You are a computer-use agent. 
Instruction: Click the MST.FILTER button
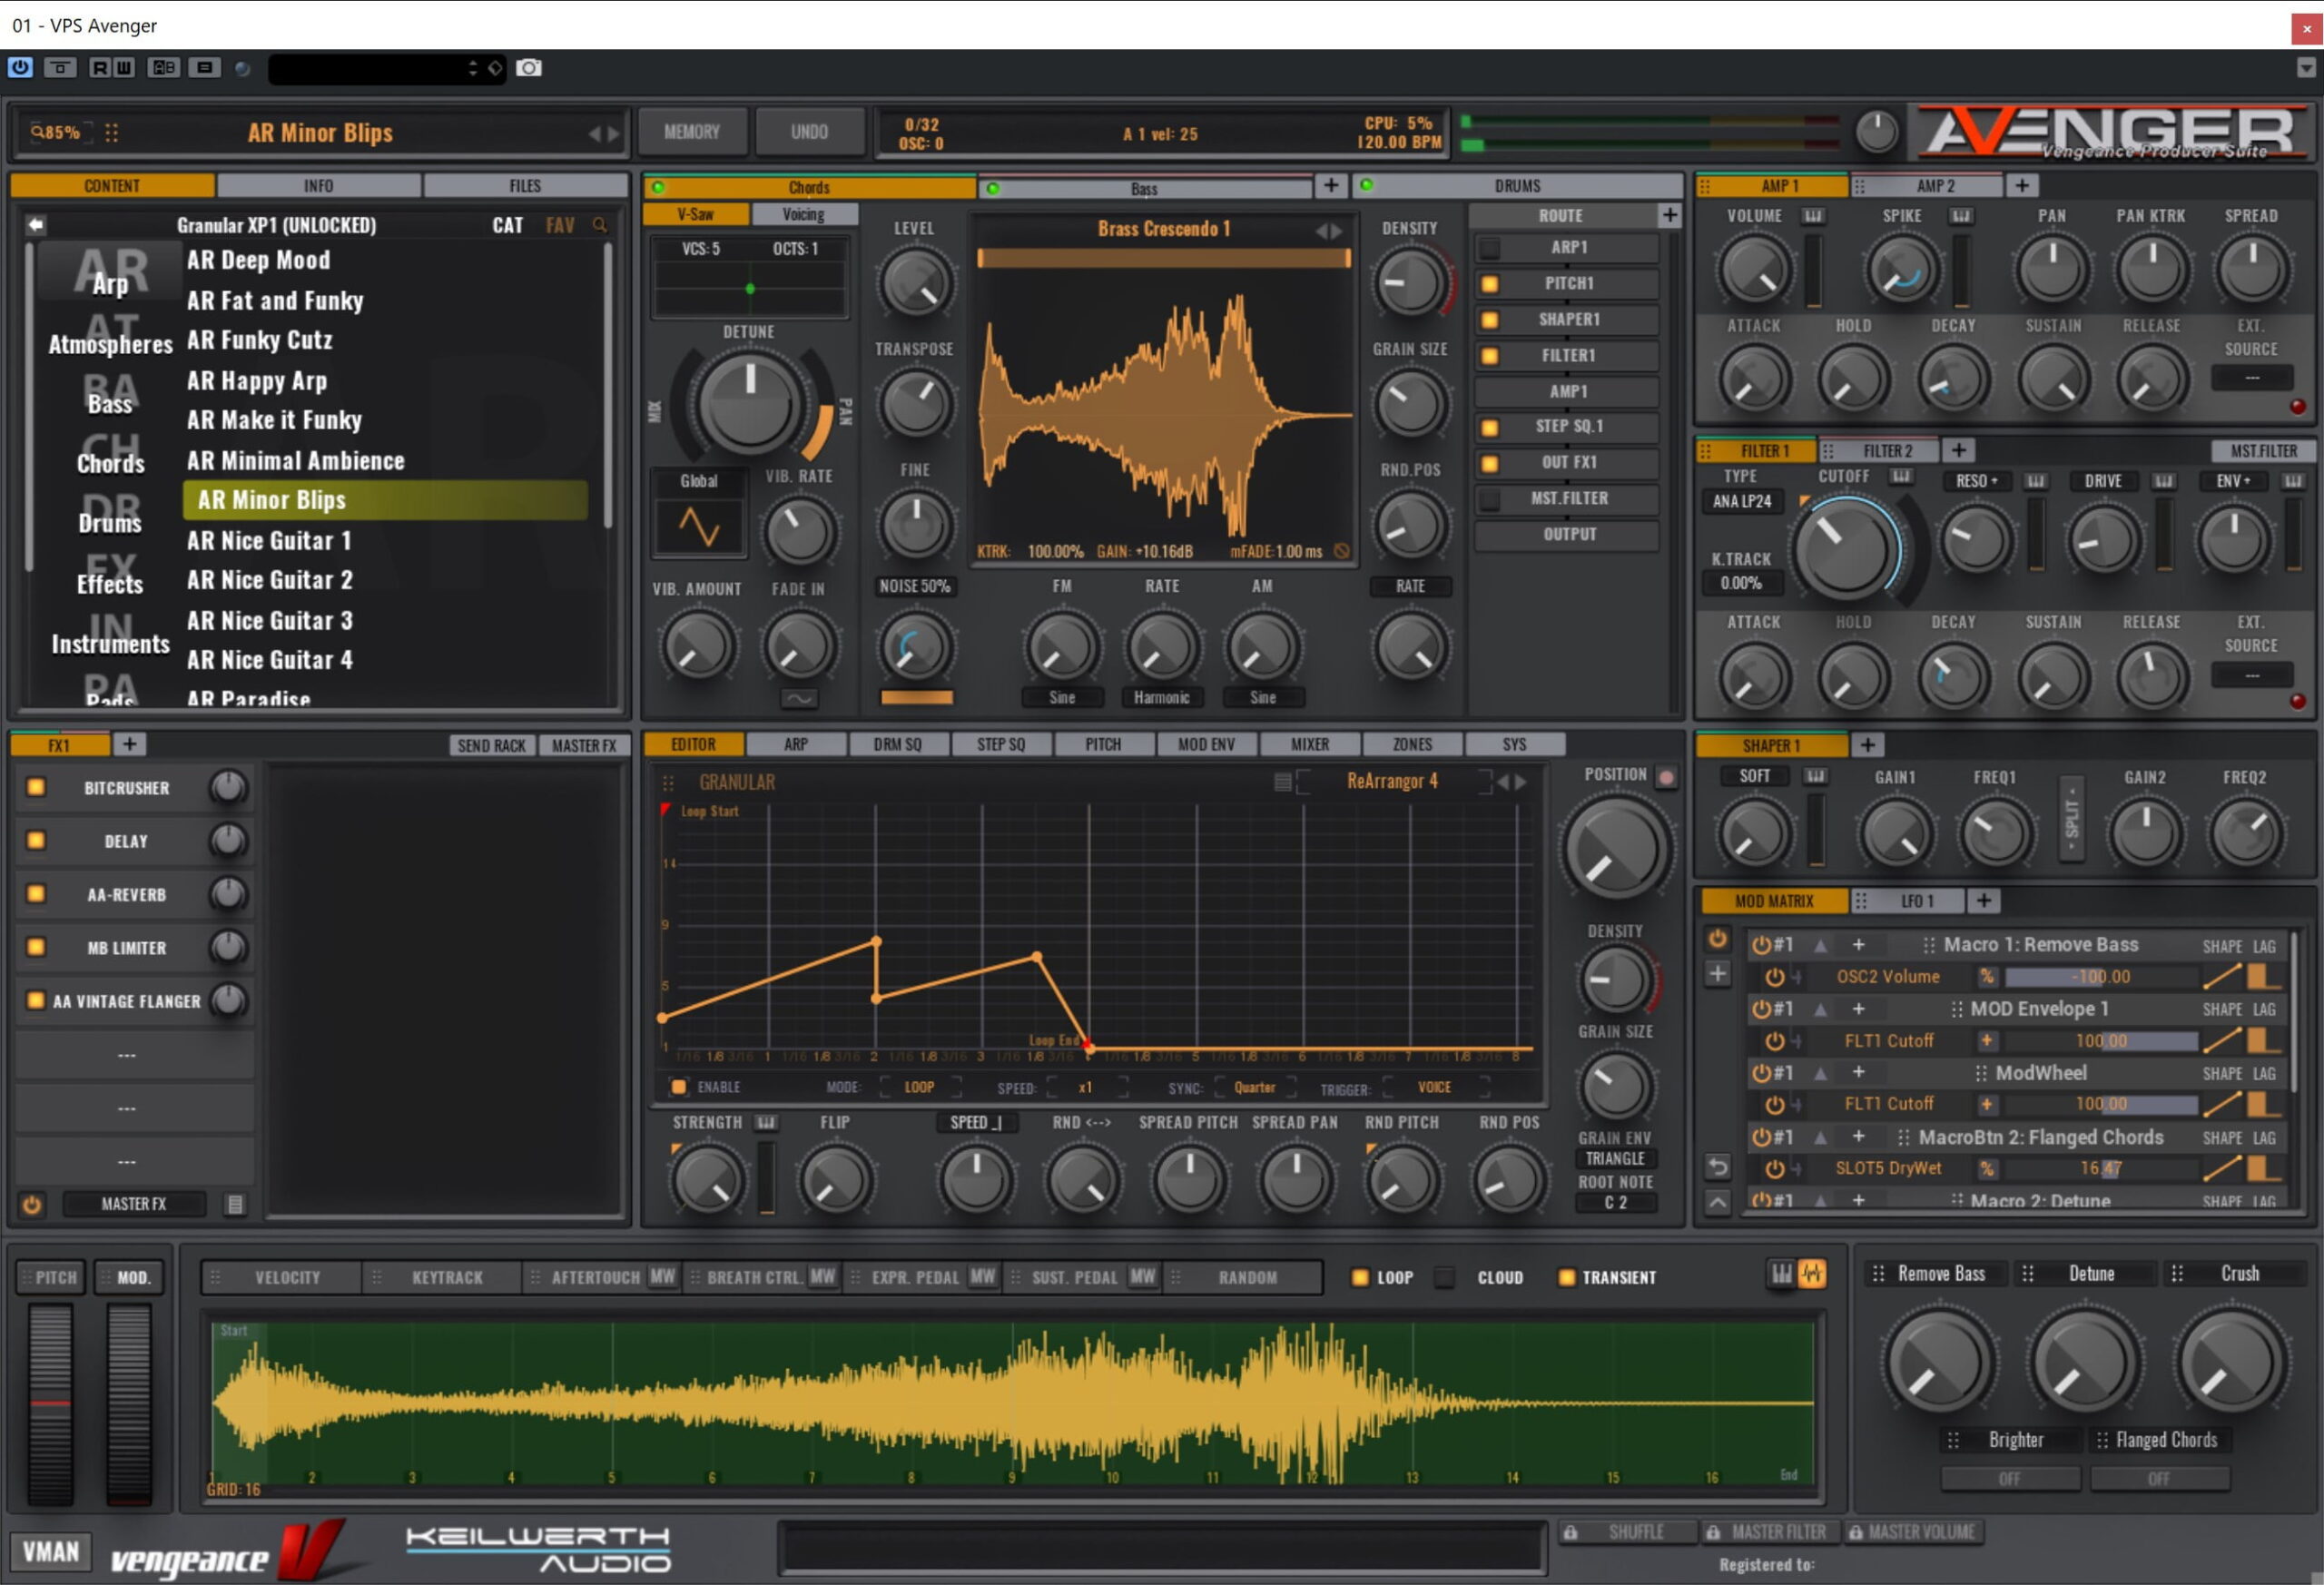[2262, 451]
